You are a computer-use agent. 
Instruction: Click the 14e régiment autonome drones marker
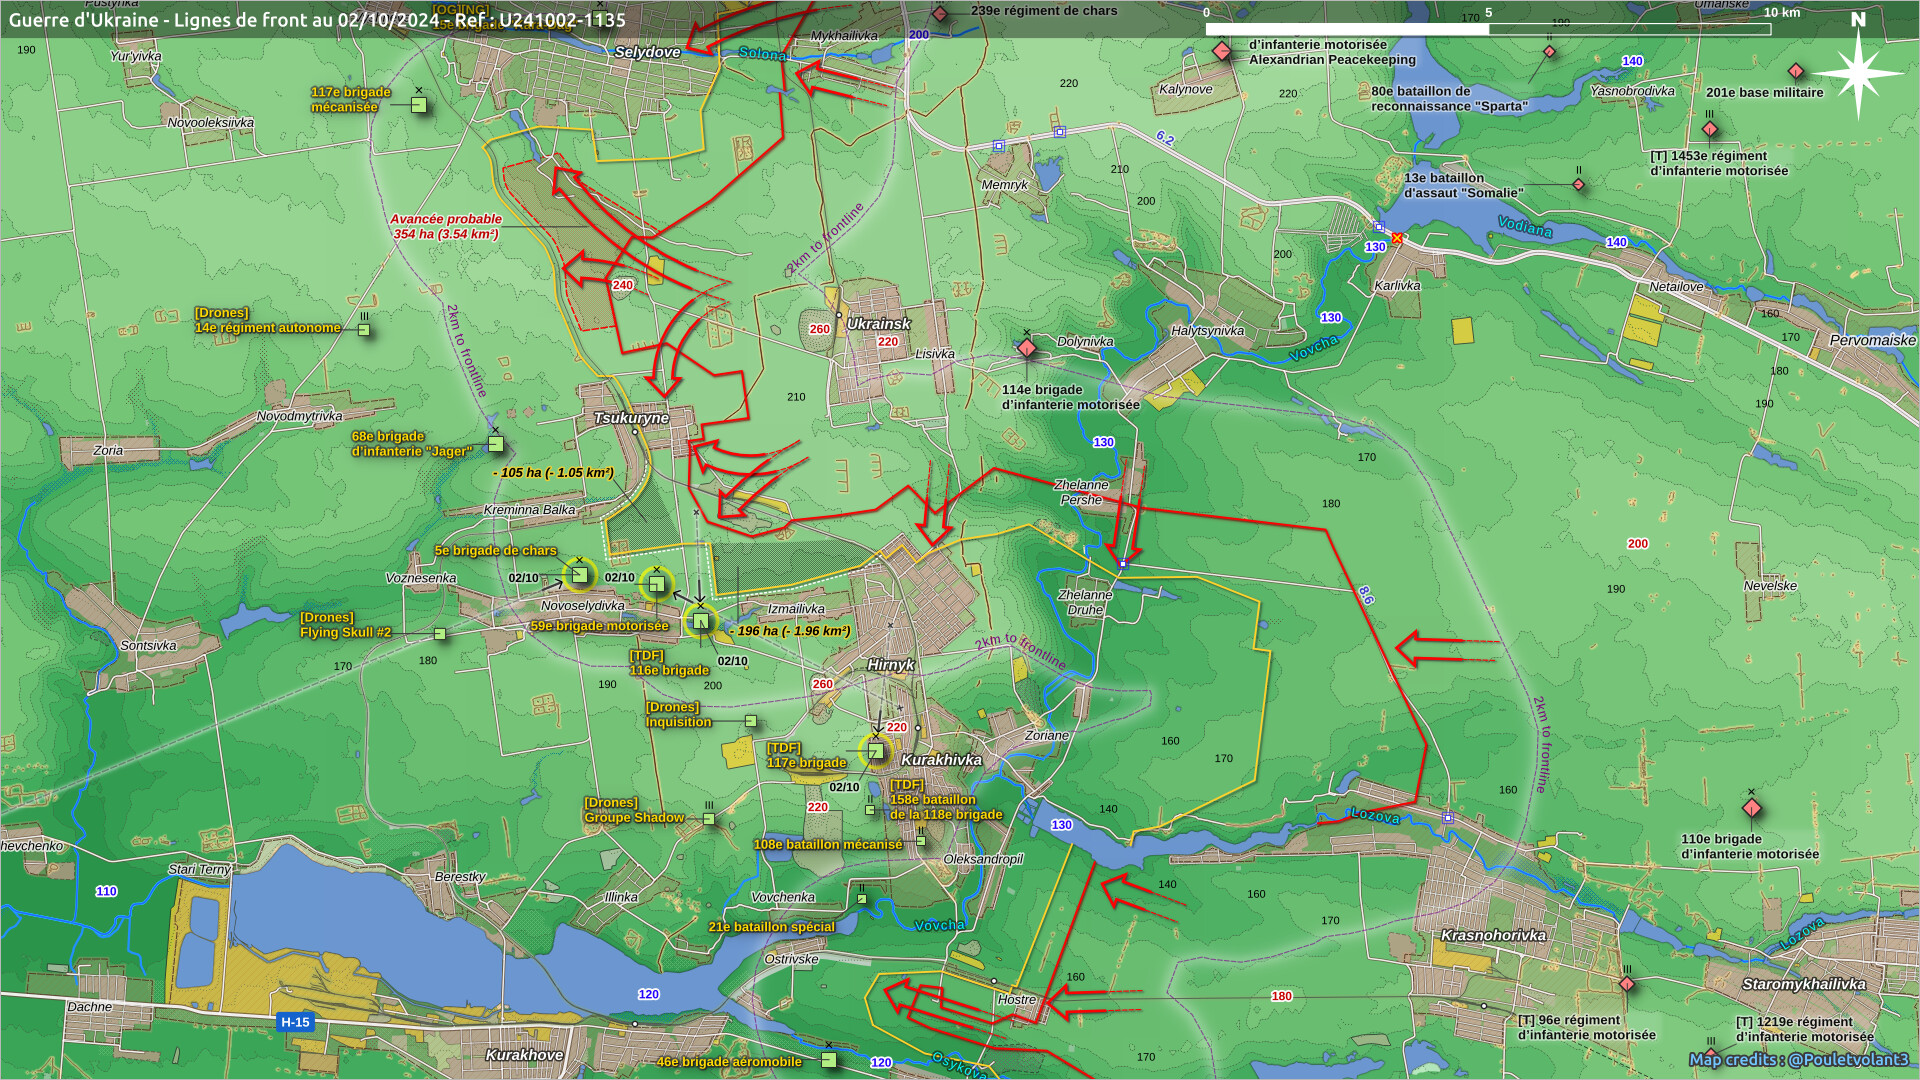coord(364,329)
